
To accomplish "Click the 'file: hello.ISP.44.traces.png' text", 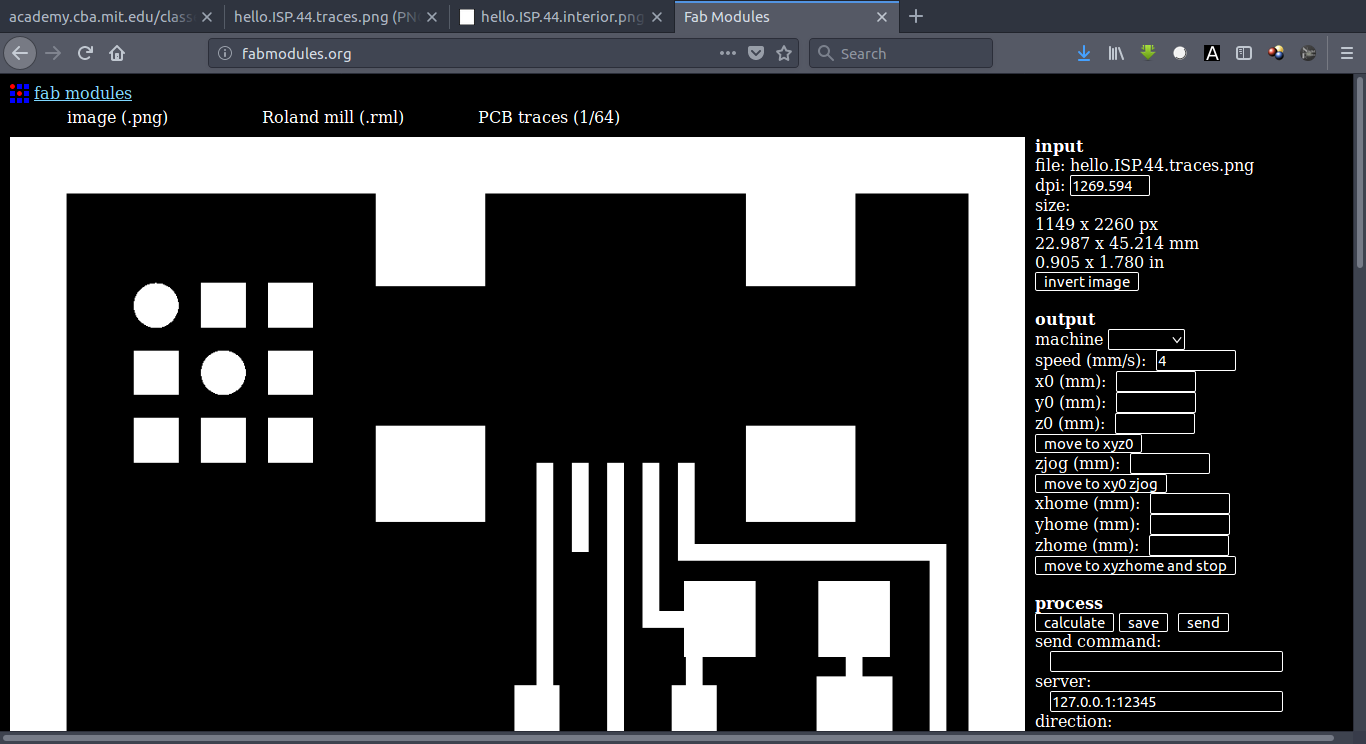I will click(1144, 166).
